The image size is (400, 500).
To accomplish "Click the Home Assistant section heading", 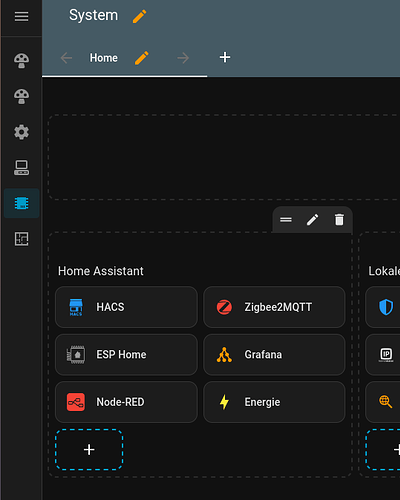I will click(x=101, y=271).
